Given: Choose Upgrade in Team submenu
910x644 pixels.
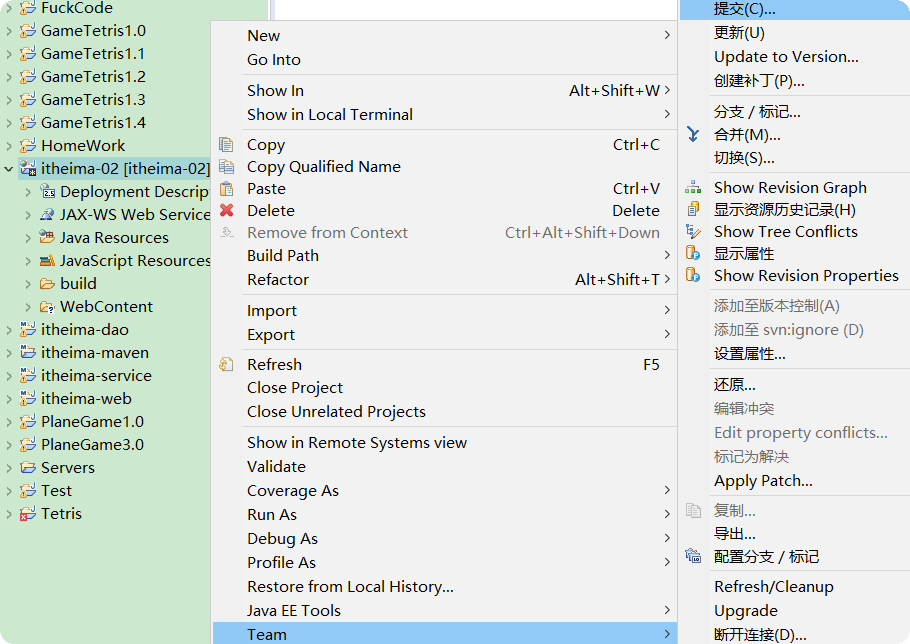Looking at the screenshot, I should pos(795,610).
